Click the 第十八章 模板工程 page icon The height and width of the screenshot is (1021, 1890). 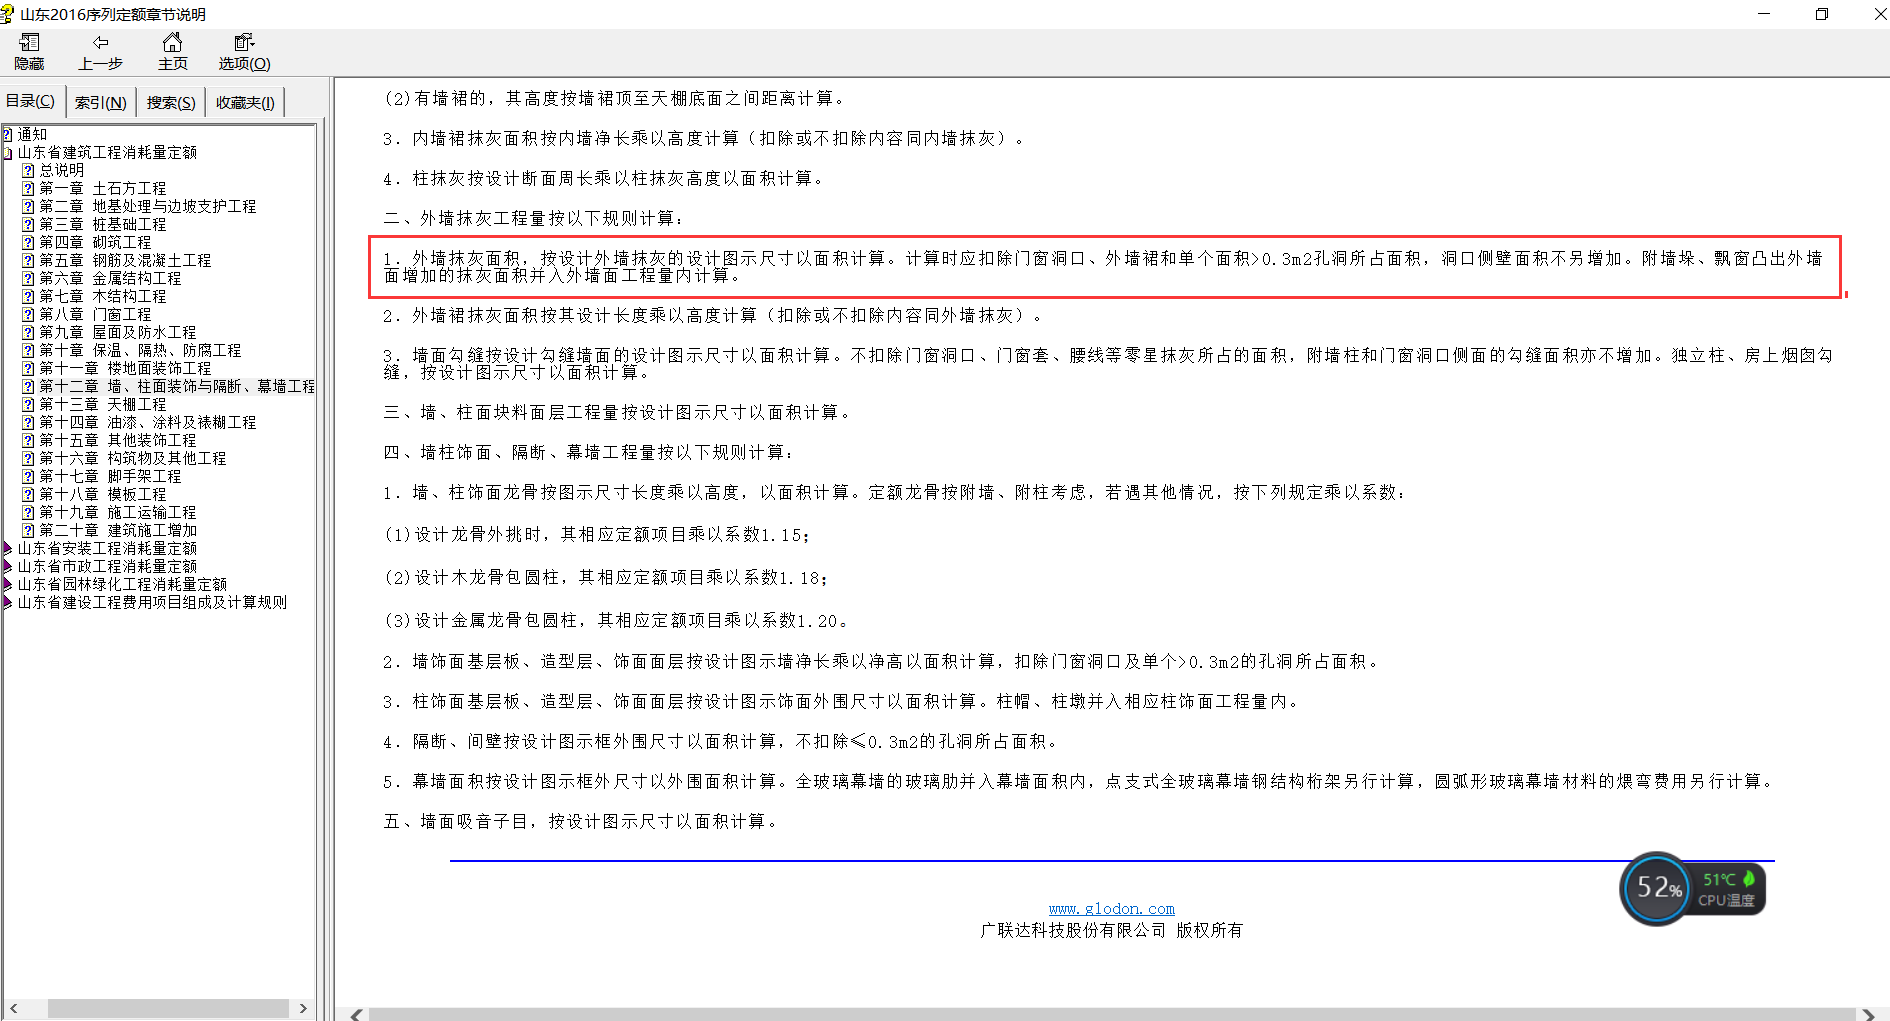pyautogui.click(x=28, y=494)
